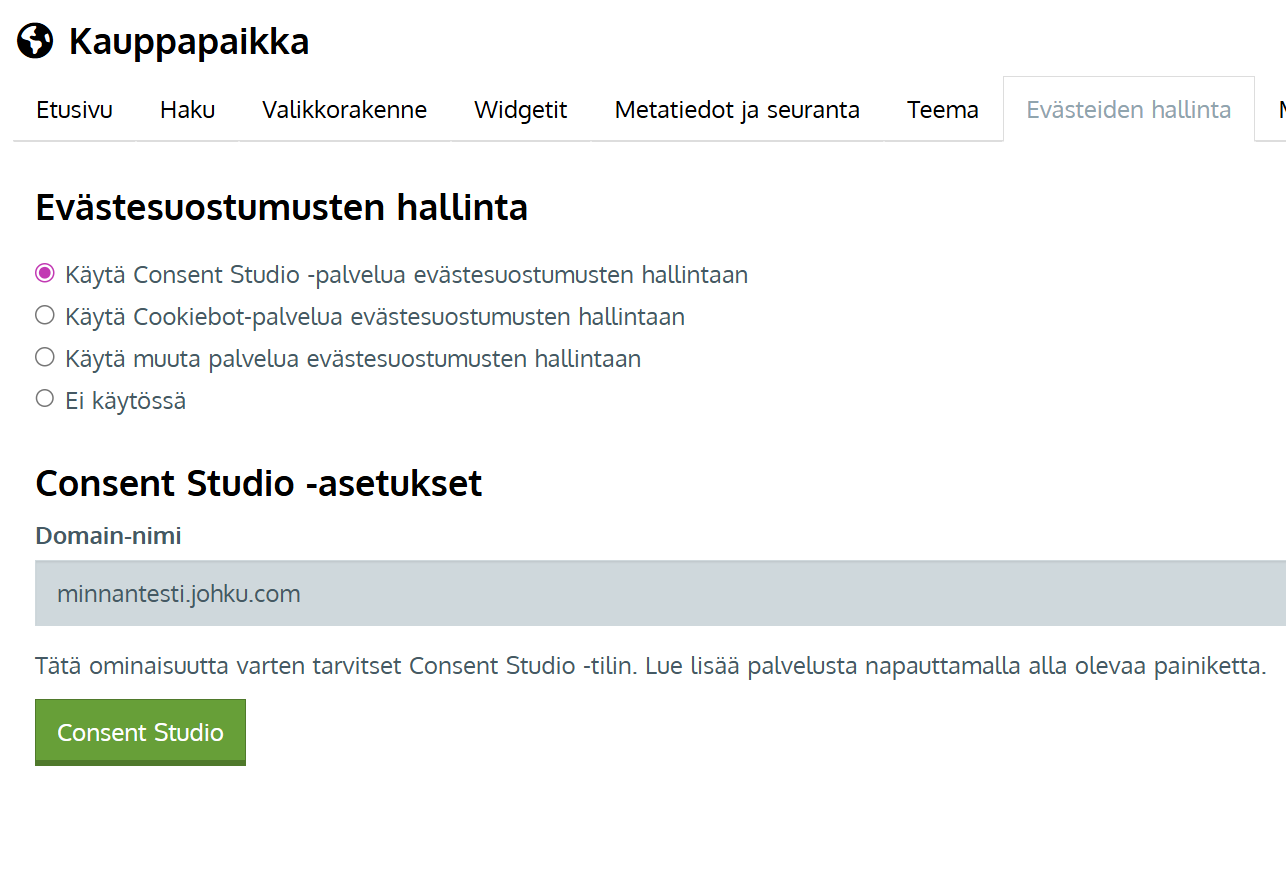
Task: Open Metatiedot ja seuranta tab
Action: (x=737, y=110)
